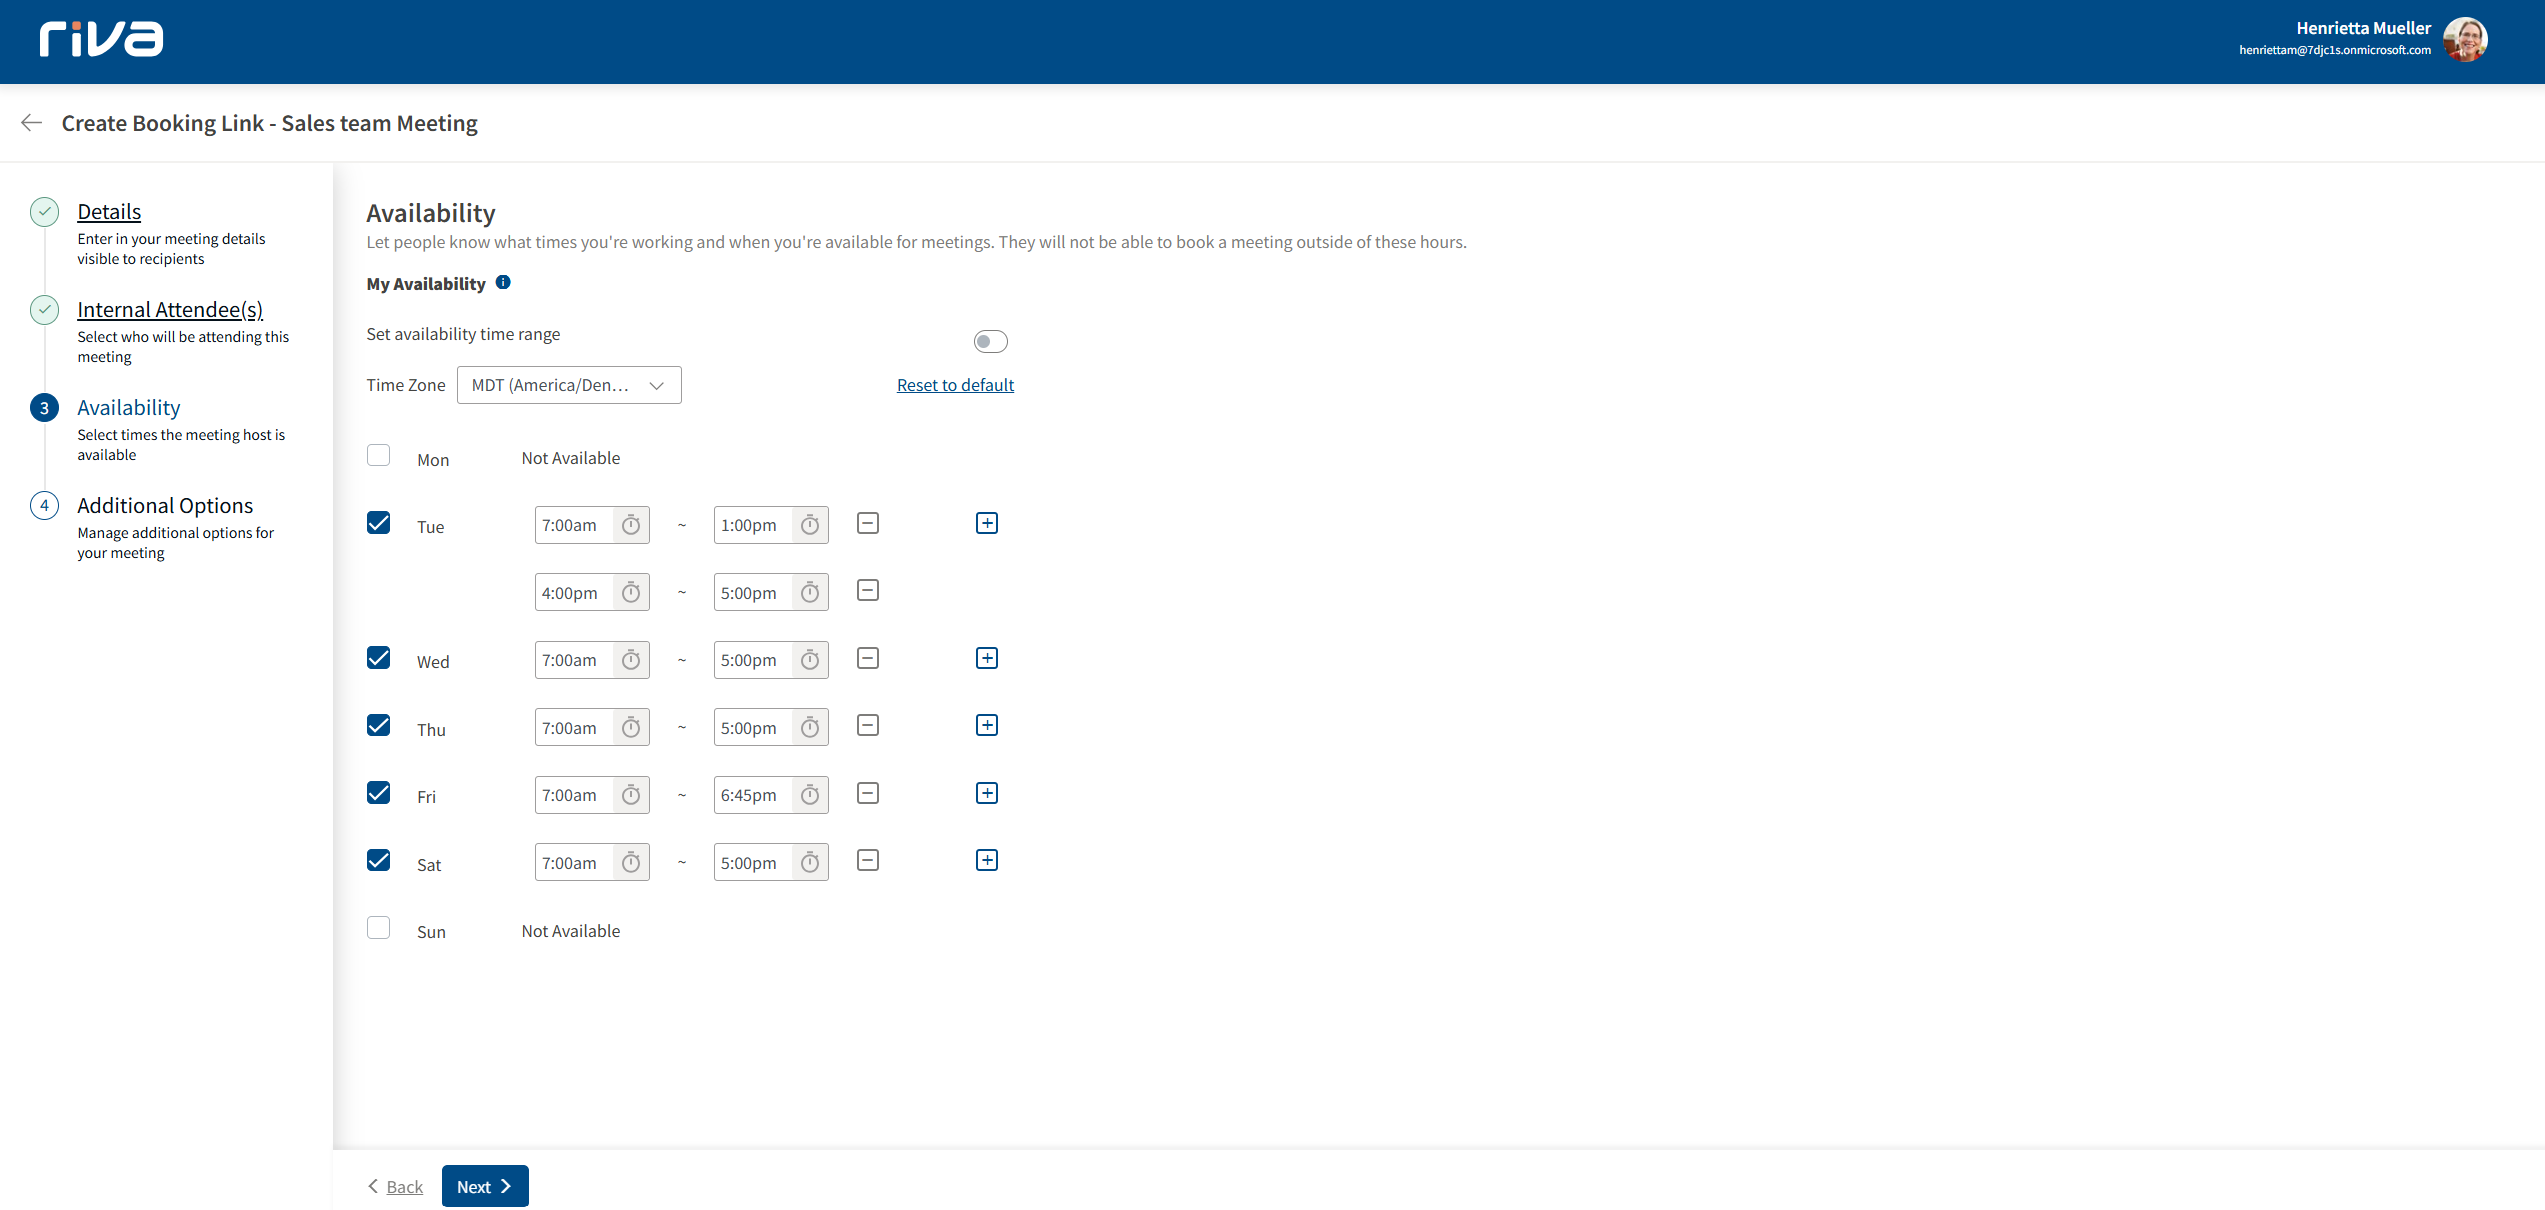This screenshot has height=1210, width=2545.
Task: Click Mon 'Not Available' text
Action: pyautogui.click(x=571, y=458)
